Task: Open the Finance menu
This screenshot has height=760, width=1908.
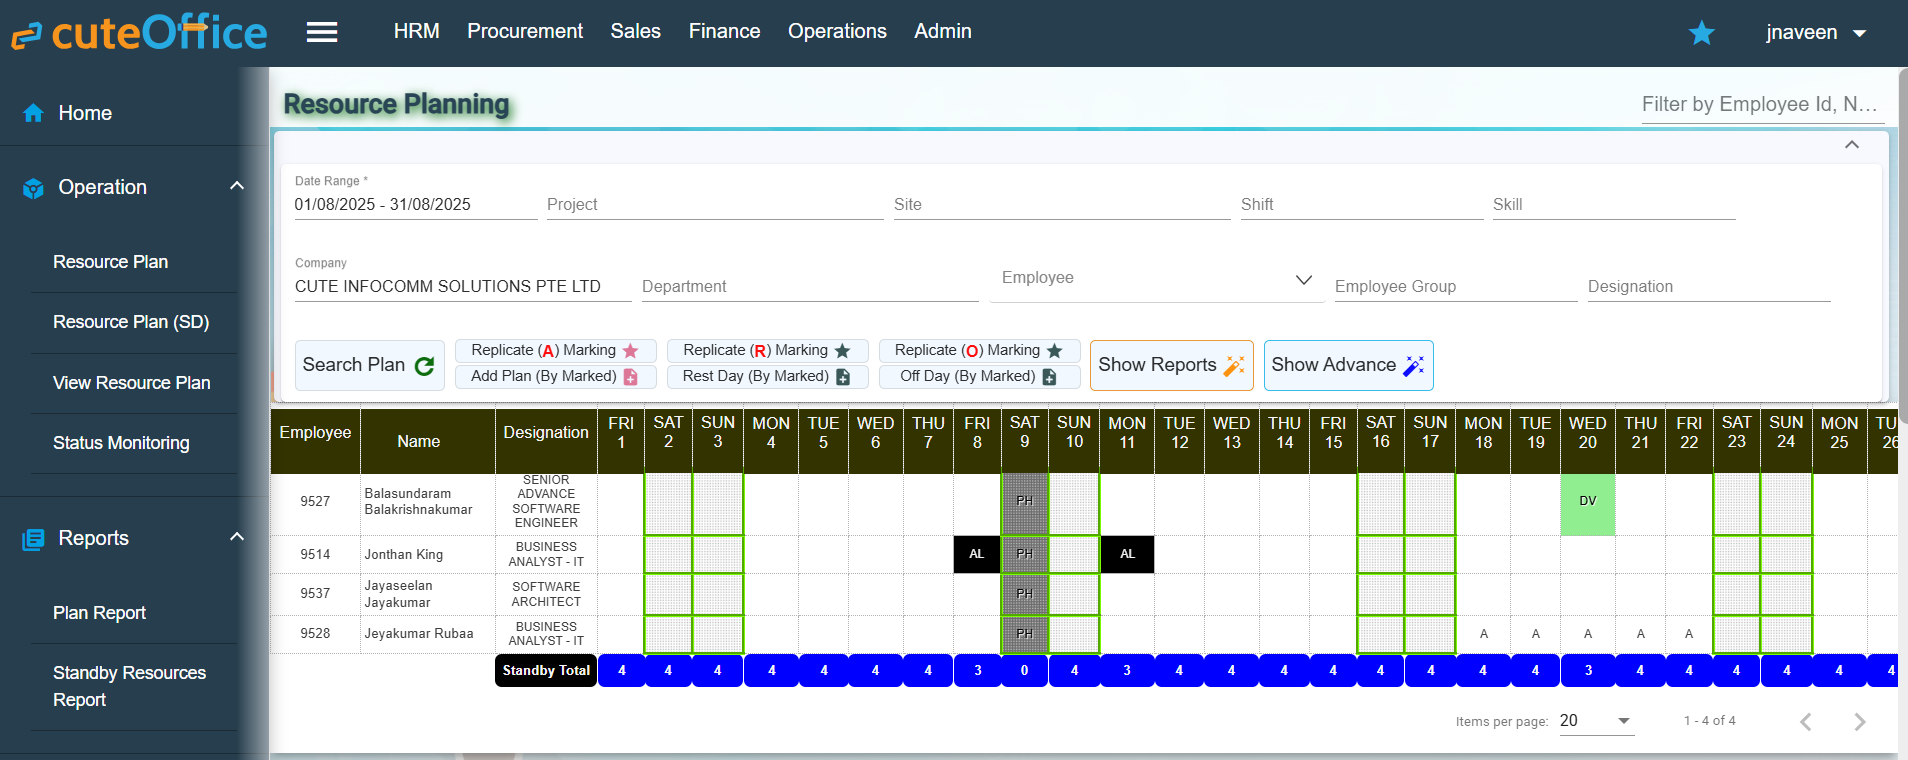Action: (x=724, y=31)
